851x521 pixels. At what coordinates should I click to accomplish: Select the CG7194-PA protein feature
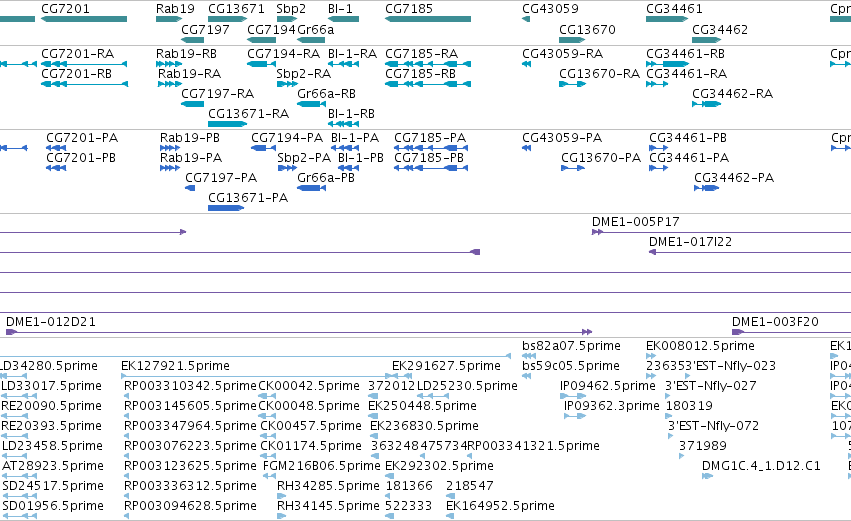click(x=263, y=148)
